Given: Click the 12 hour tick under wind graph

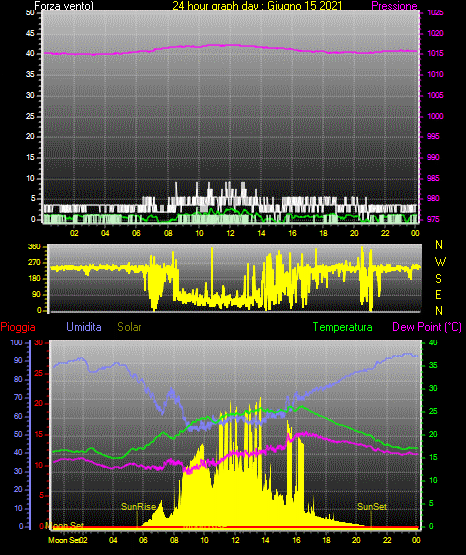Looking at the screenshot, I should tap(230, 233).
